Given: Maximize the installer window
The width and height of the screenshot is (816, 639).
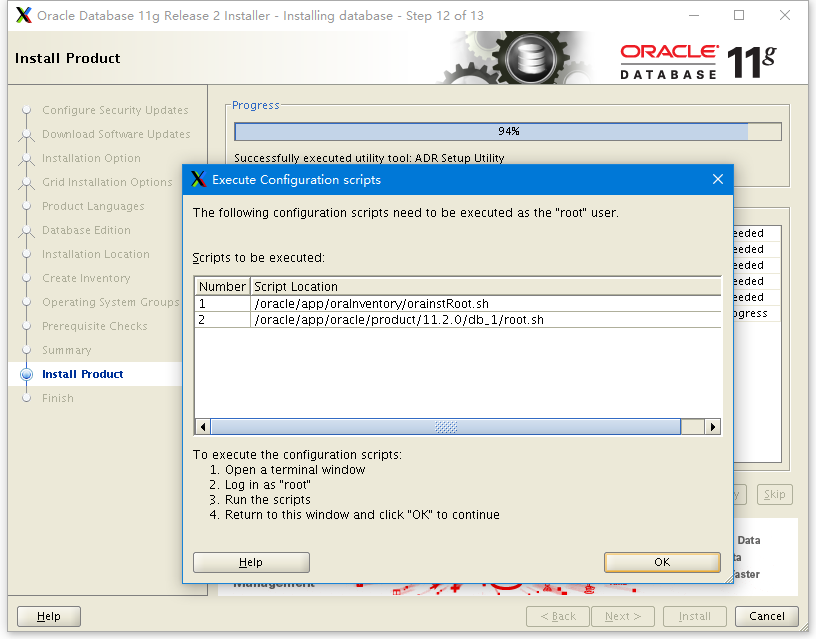Looking at the screenshot, I should (x=739, y=15).
